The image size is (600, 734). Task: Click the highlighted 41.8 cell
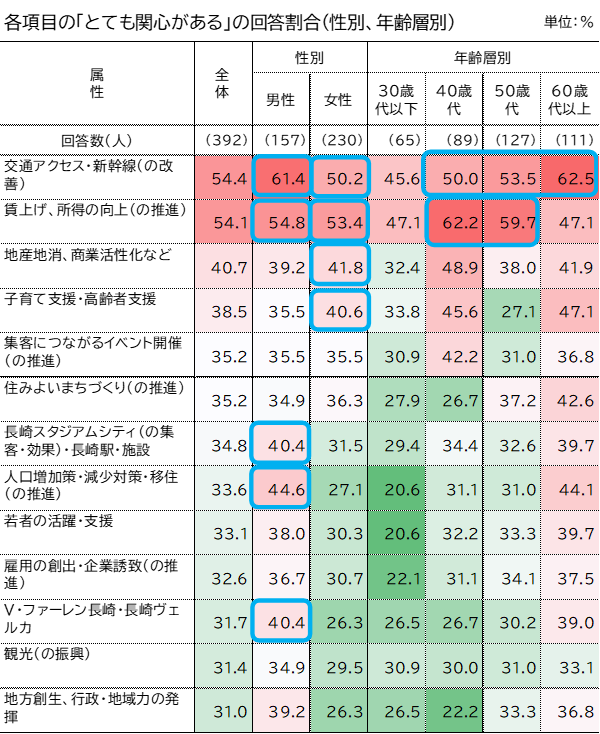point(339,267)
